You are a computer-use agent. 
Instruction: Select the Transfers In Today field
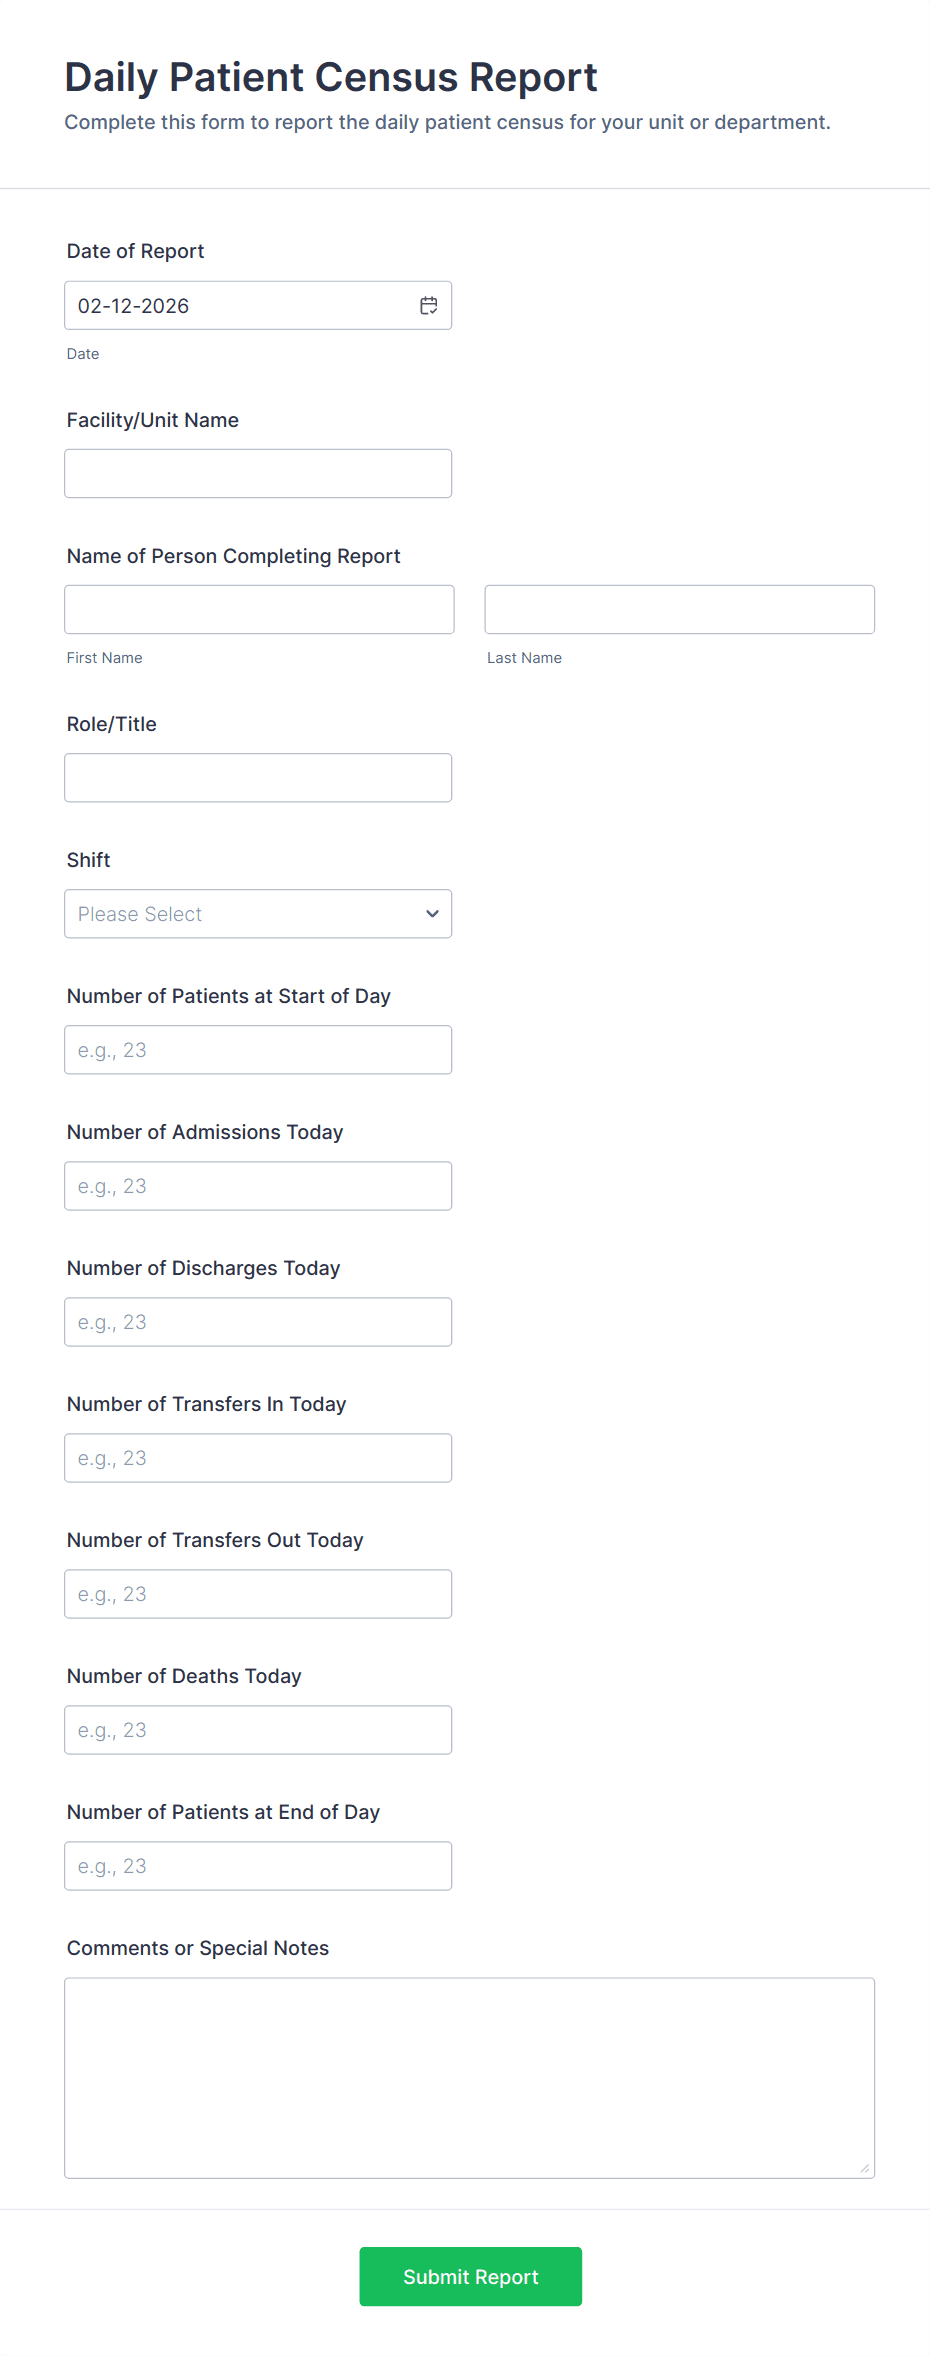(258, 1458)
